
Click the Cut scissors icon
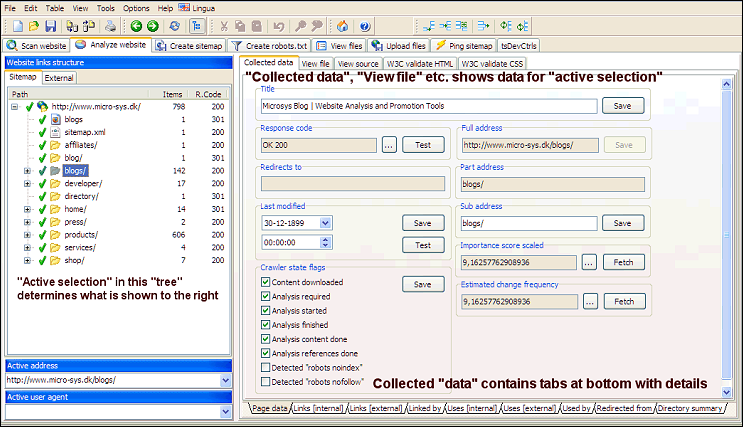click(224, 26)
